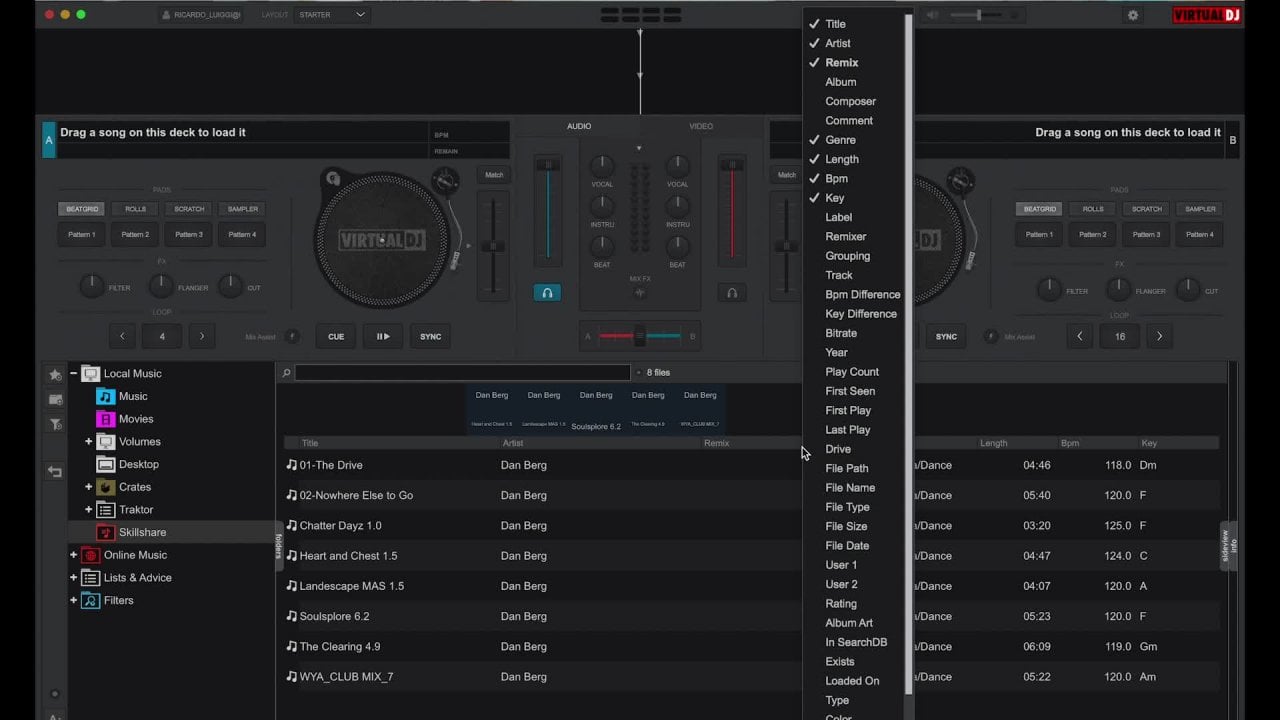Click the back arrow sidebar icon
The width and height of the screenshot is (1280, 720).
point(55,472)
